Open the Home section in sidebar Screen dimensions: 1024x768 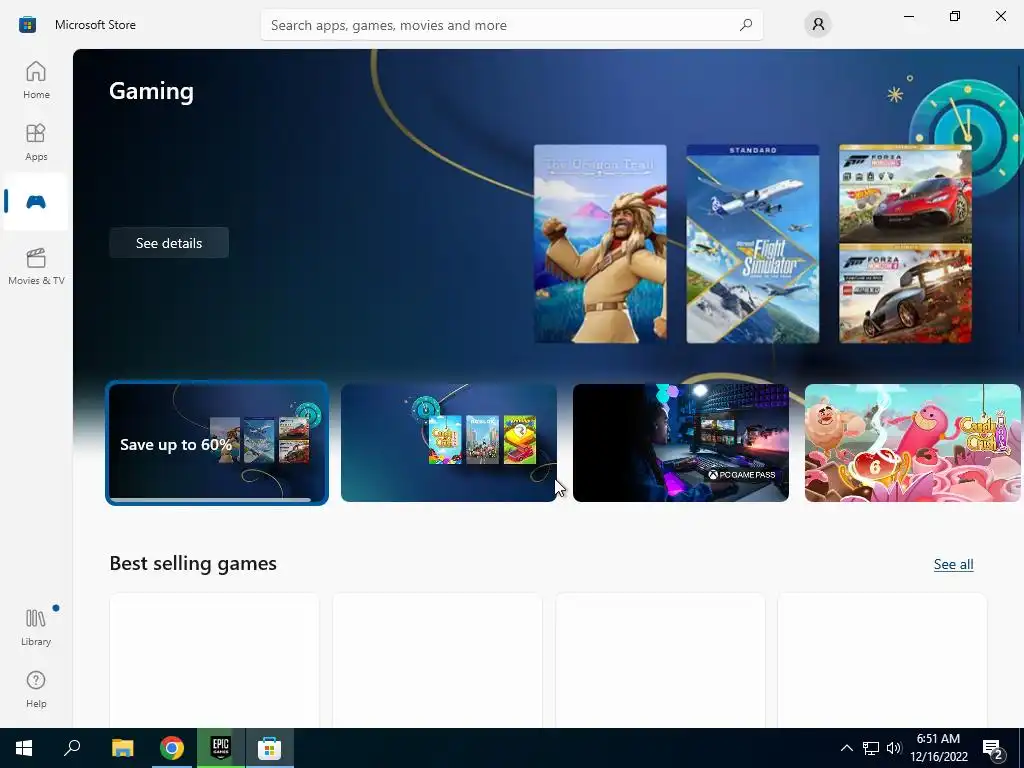36,80
